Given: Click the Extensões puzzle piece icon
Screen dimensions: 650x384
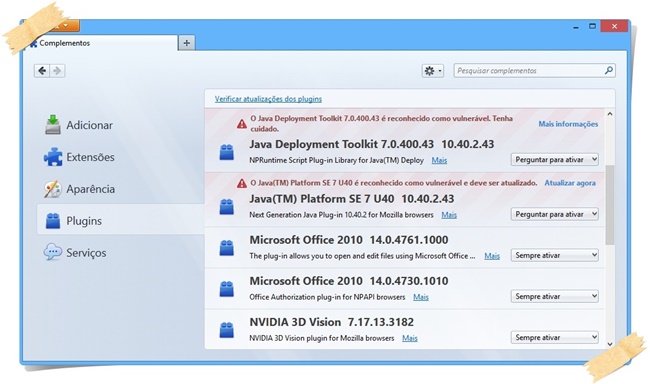Looking at the screenshot, I should point(53,157).
